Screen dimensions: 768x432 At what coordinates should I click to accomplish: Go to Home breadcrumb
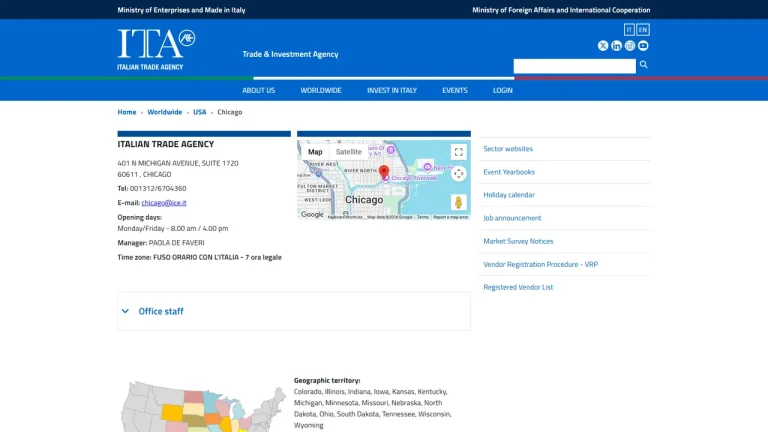click(x=127, y=112)
